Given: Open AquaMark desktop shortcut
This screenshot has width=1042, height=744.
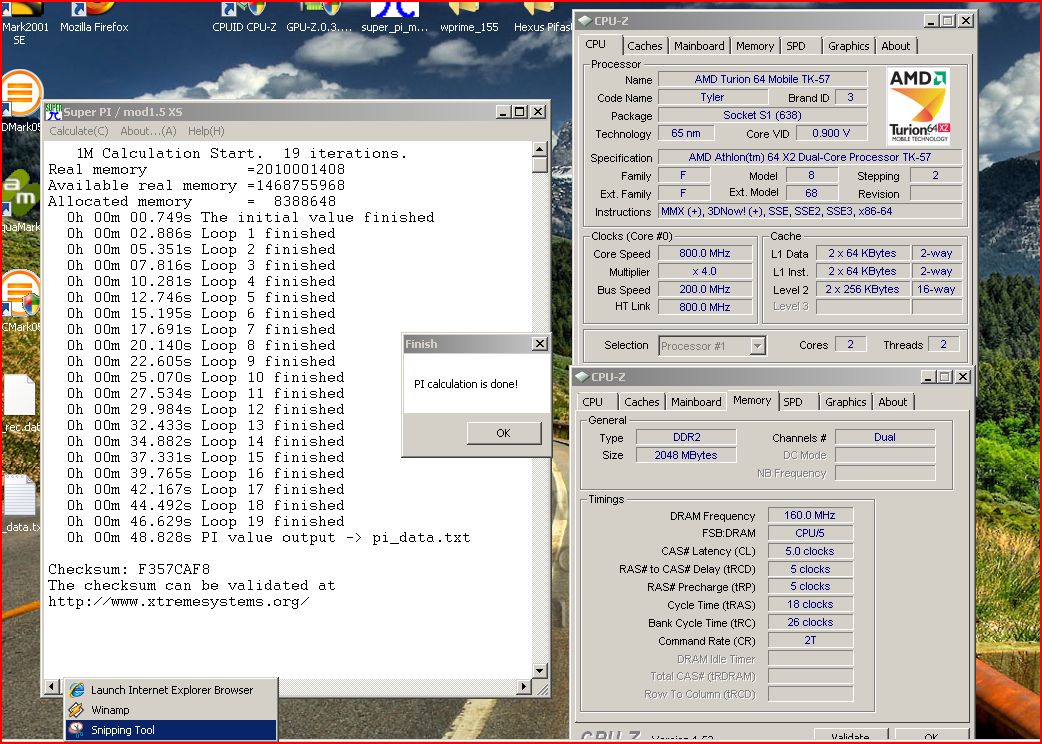Looking at the screenshot, I should coord(21,201).
